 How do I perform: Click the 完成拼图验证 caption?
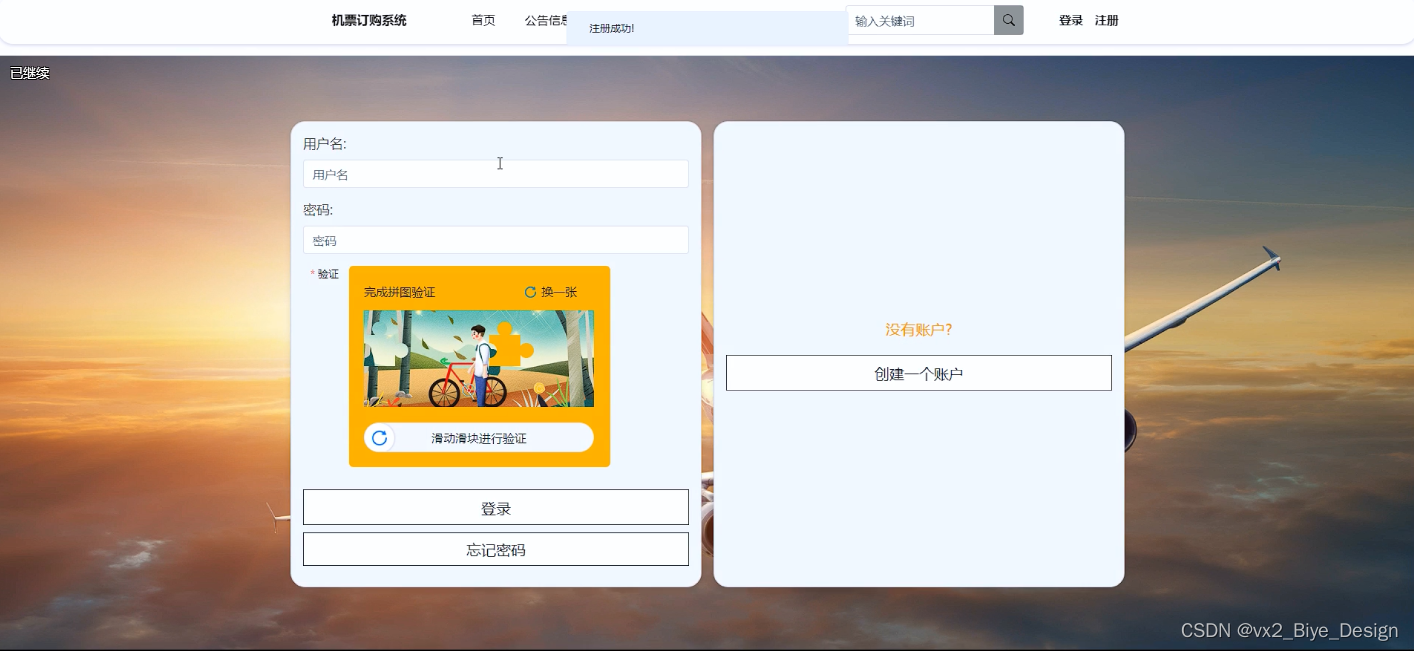(400, 292)
